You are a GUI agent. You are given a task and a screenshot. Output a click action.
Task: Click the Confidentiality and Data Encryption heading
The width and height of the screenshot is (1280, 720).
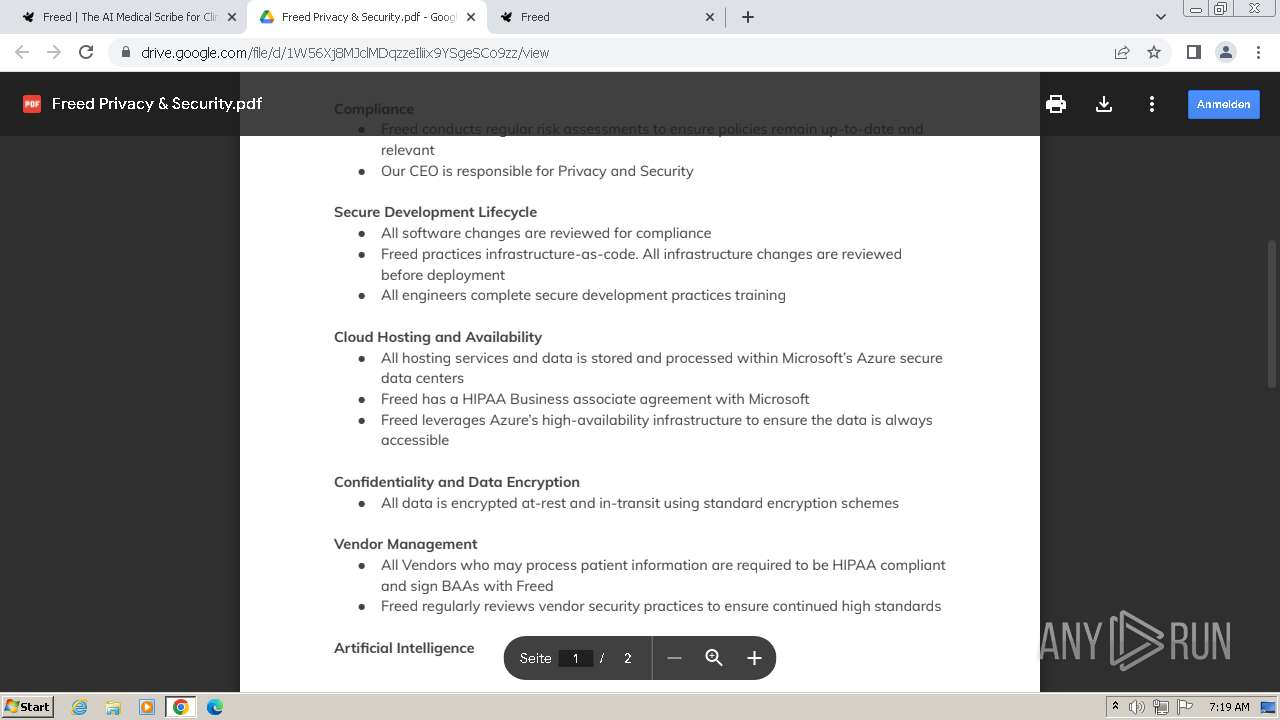click(457, 482)
